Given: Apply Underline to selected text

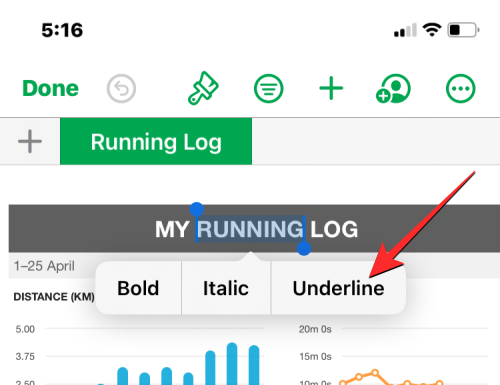Looking at the screenshot, I should [338, 288].
